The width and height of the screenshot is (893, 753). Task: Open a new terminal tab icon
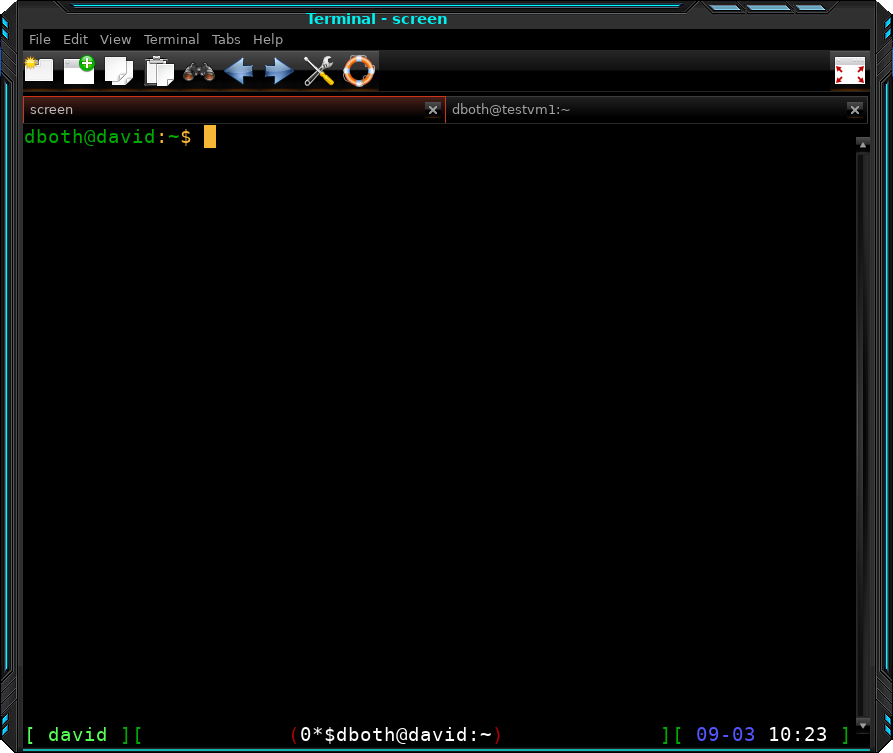click(x=39, y=71)
